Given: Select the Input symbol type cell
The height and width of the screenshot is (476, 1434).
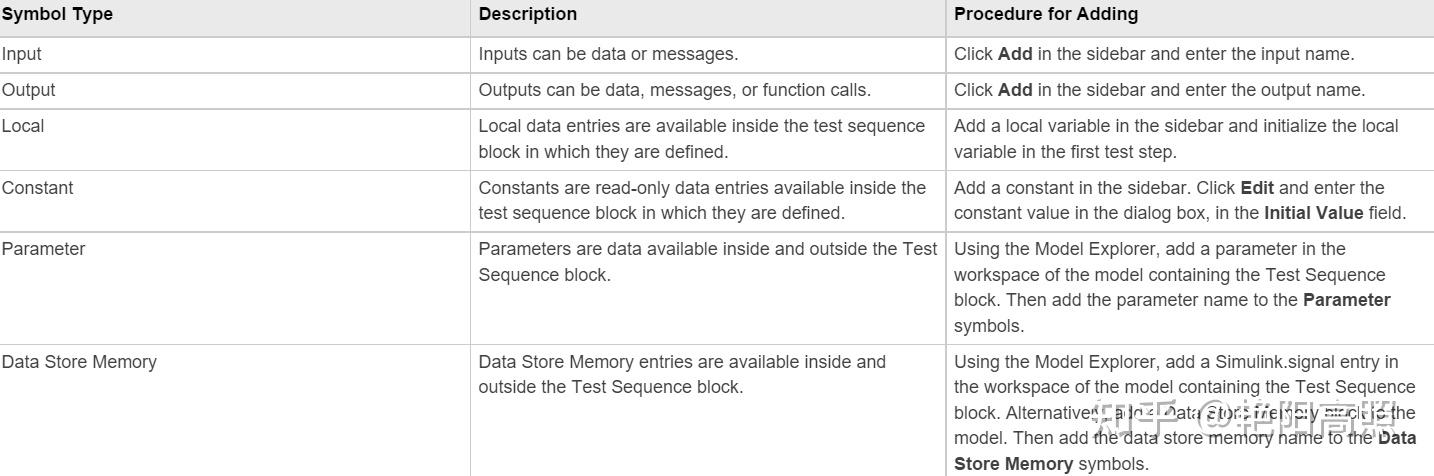Looking at the screenshot, I should (22, 54).
